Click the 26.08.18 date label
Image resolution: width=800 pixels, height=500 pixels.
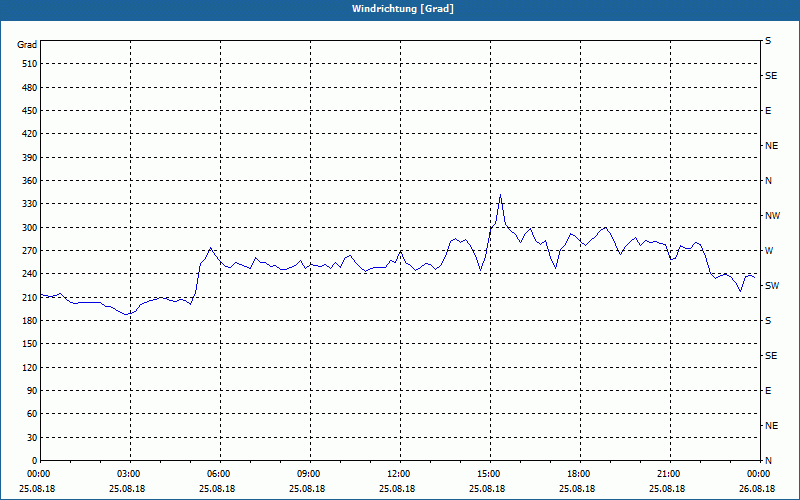(757, 489)
